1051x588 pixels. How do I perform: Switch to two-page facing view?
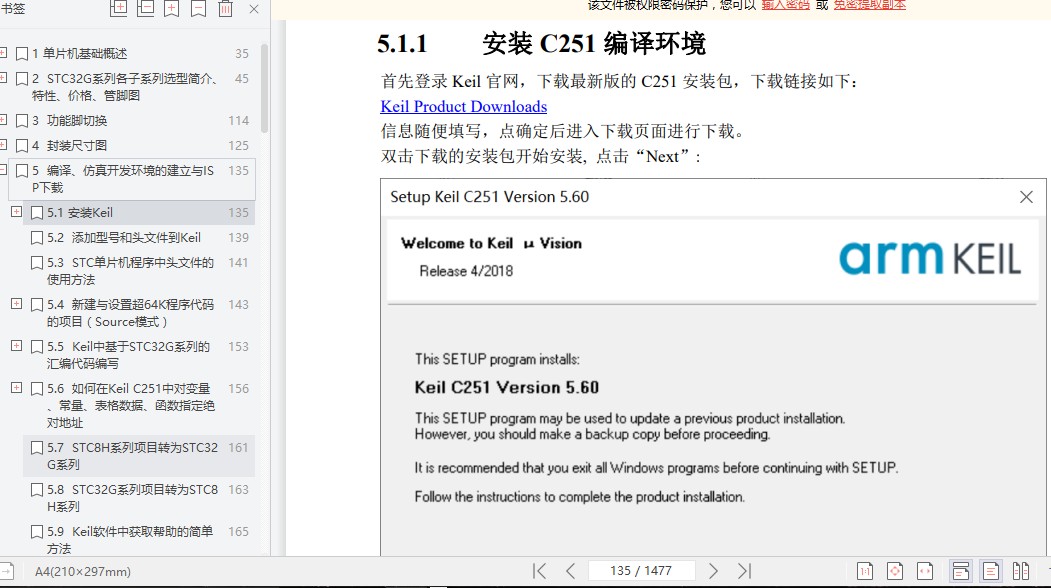pyautogui.click(x=1021, y=571)
